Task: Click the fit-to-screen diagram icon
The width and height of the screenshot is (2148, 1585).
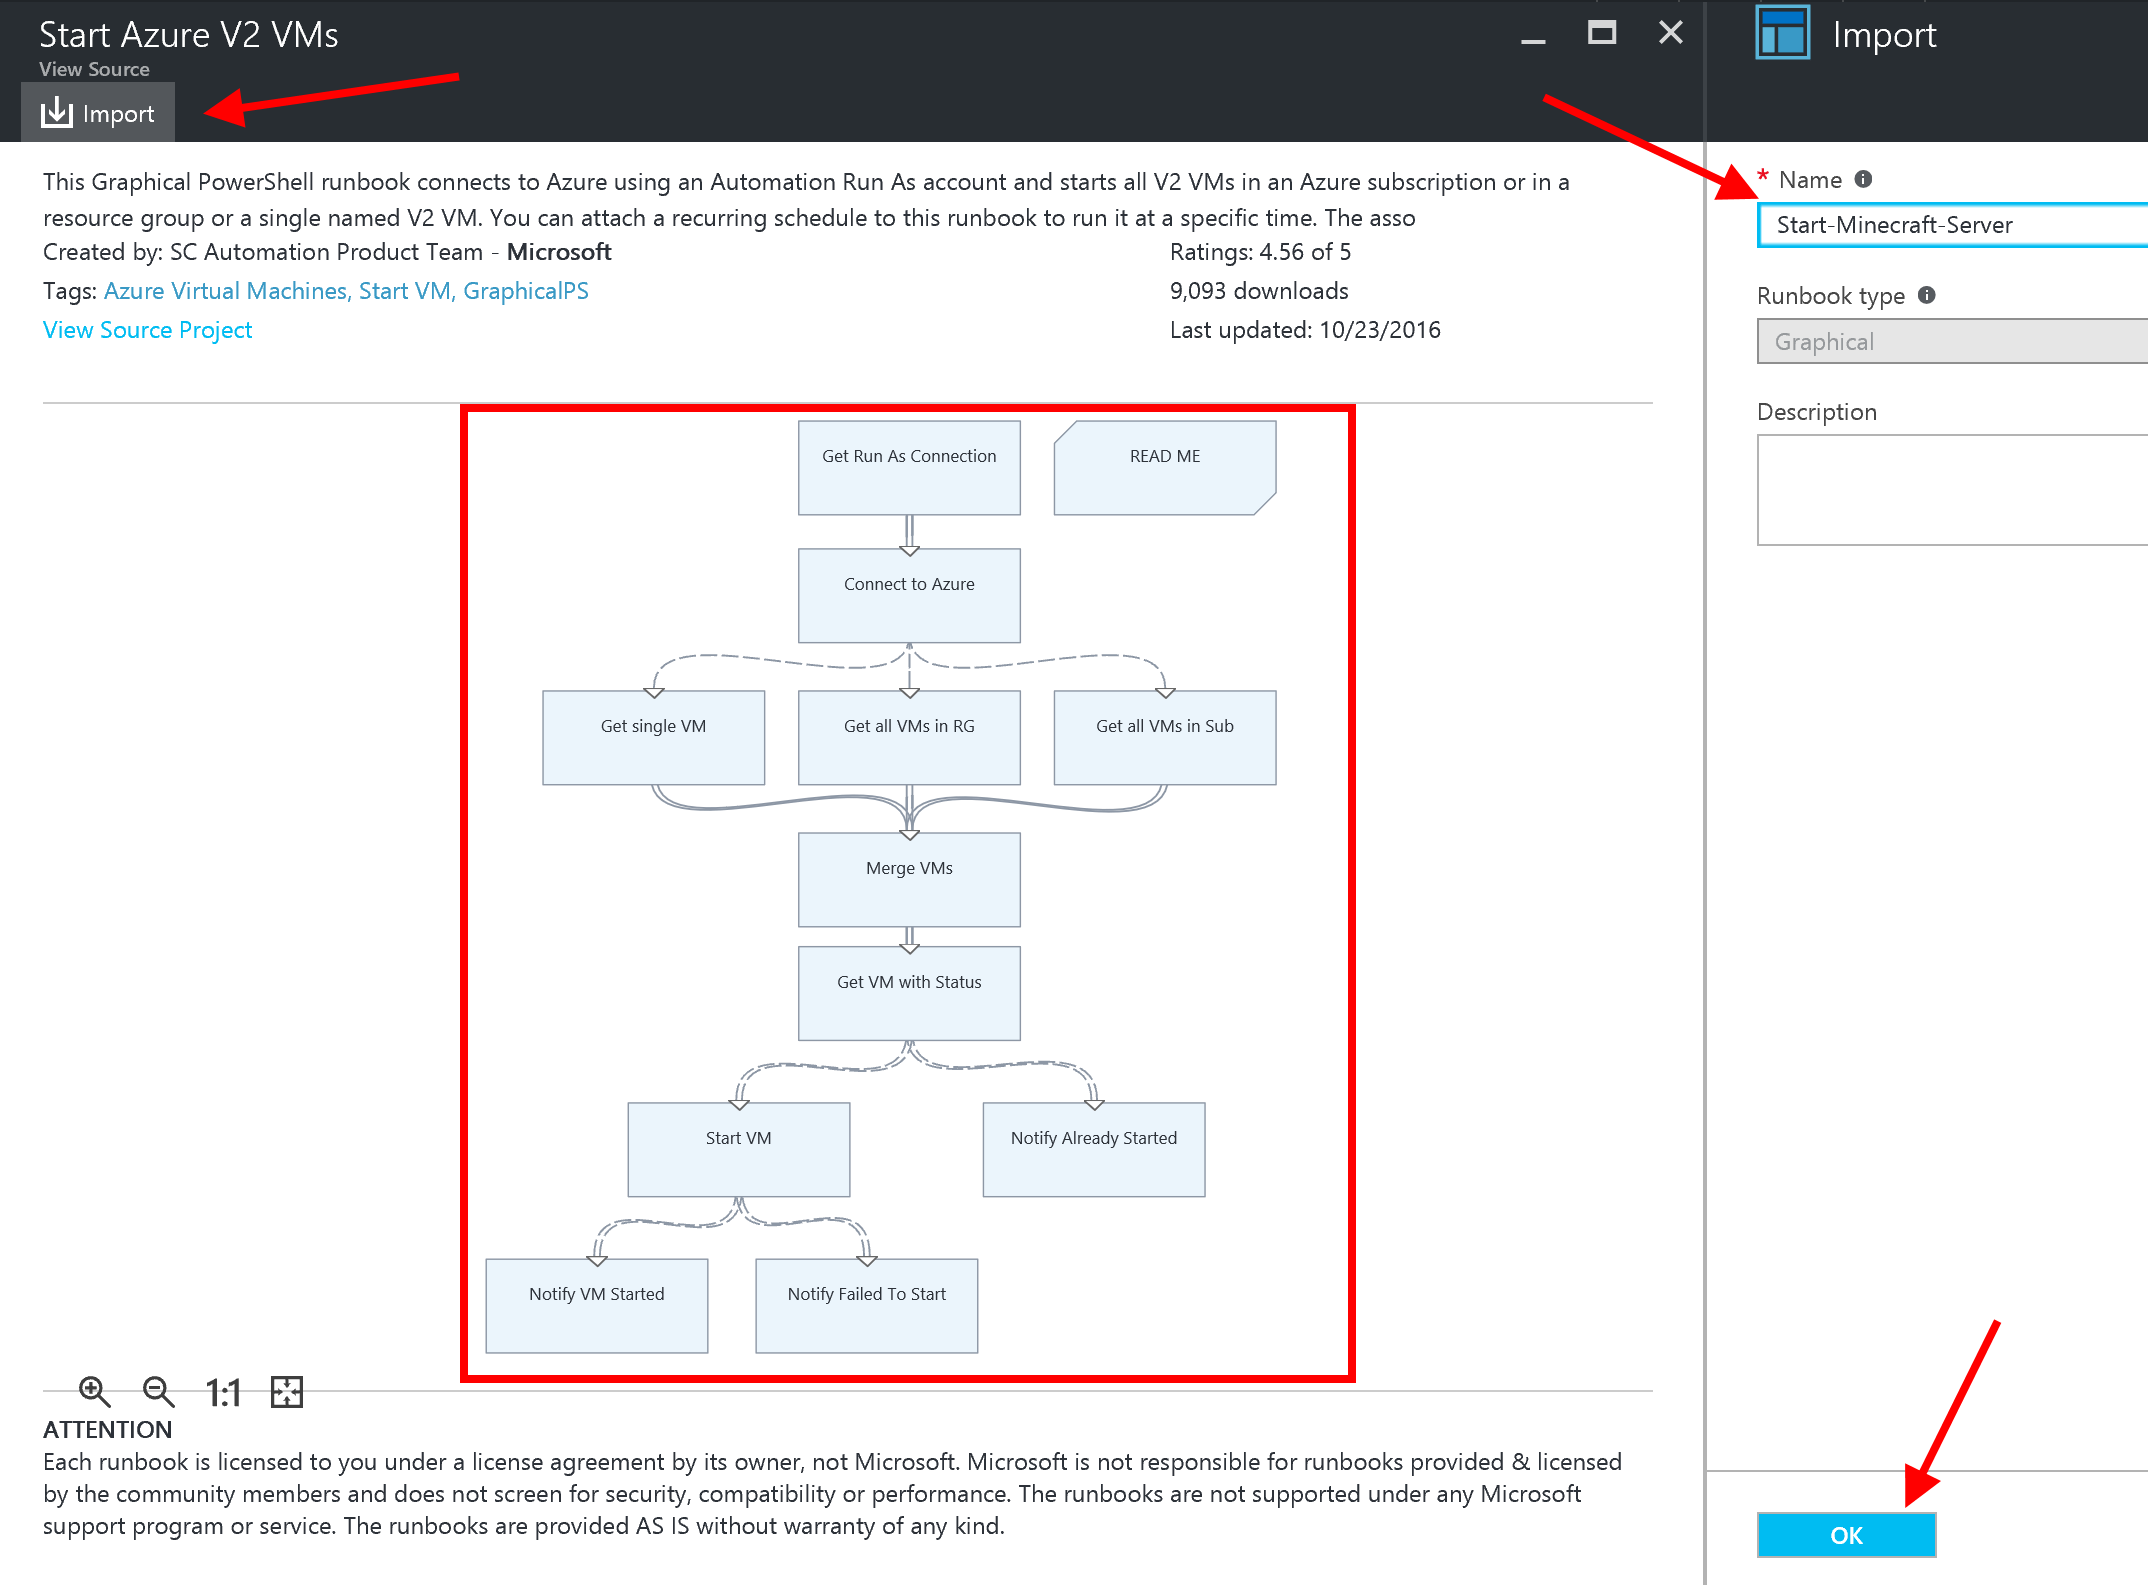Action: 287,1391
